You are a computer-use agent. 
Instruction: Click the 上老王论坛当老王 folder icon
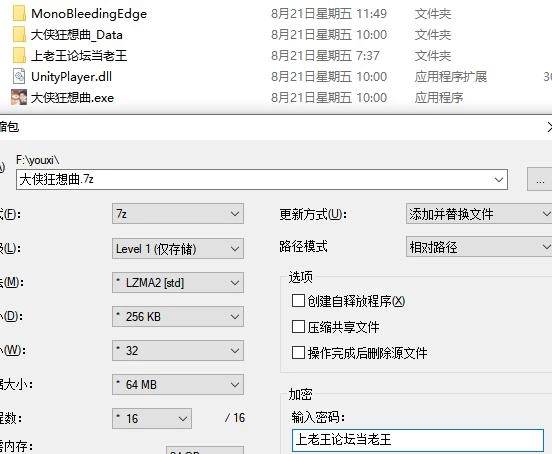[19, 56]
